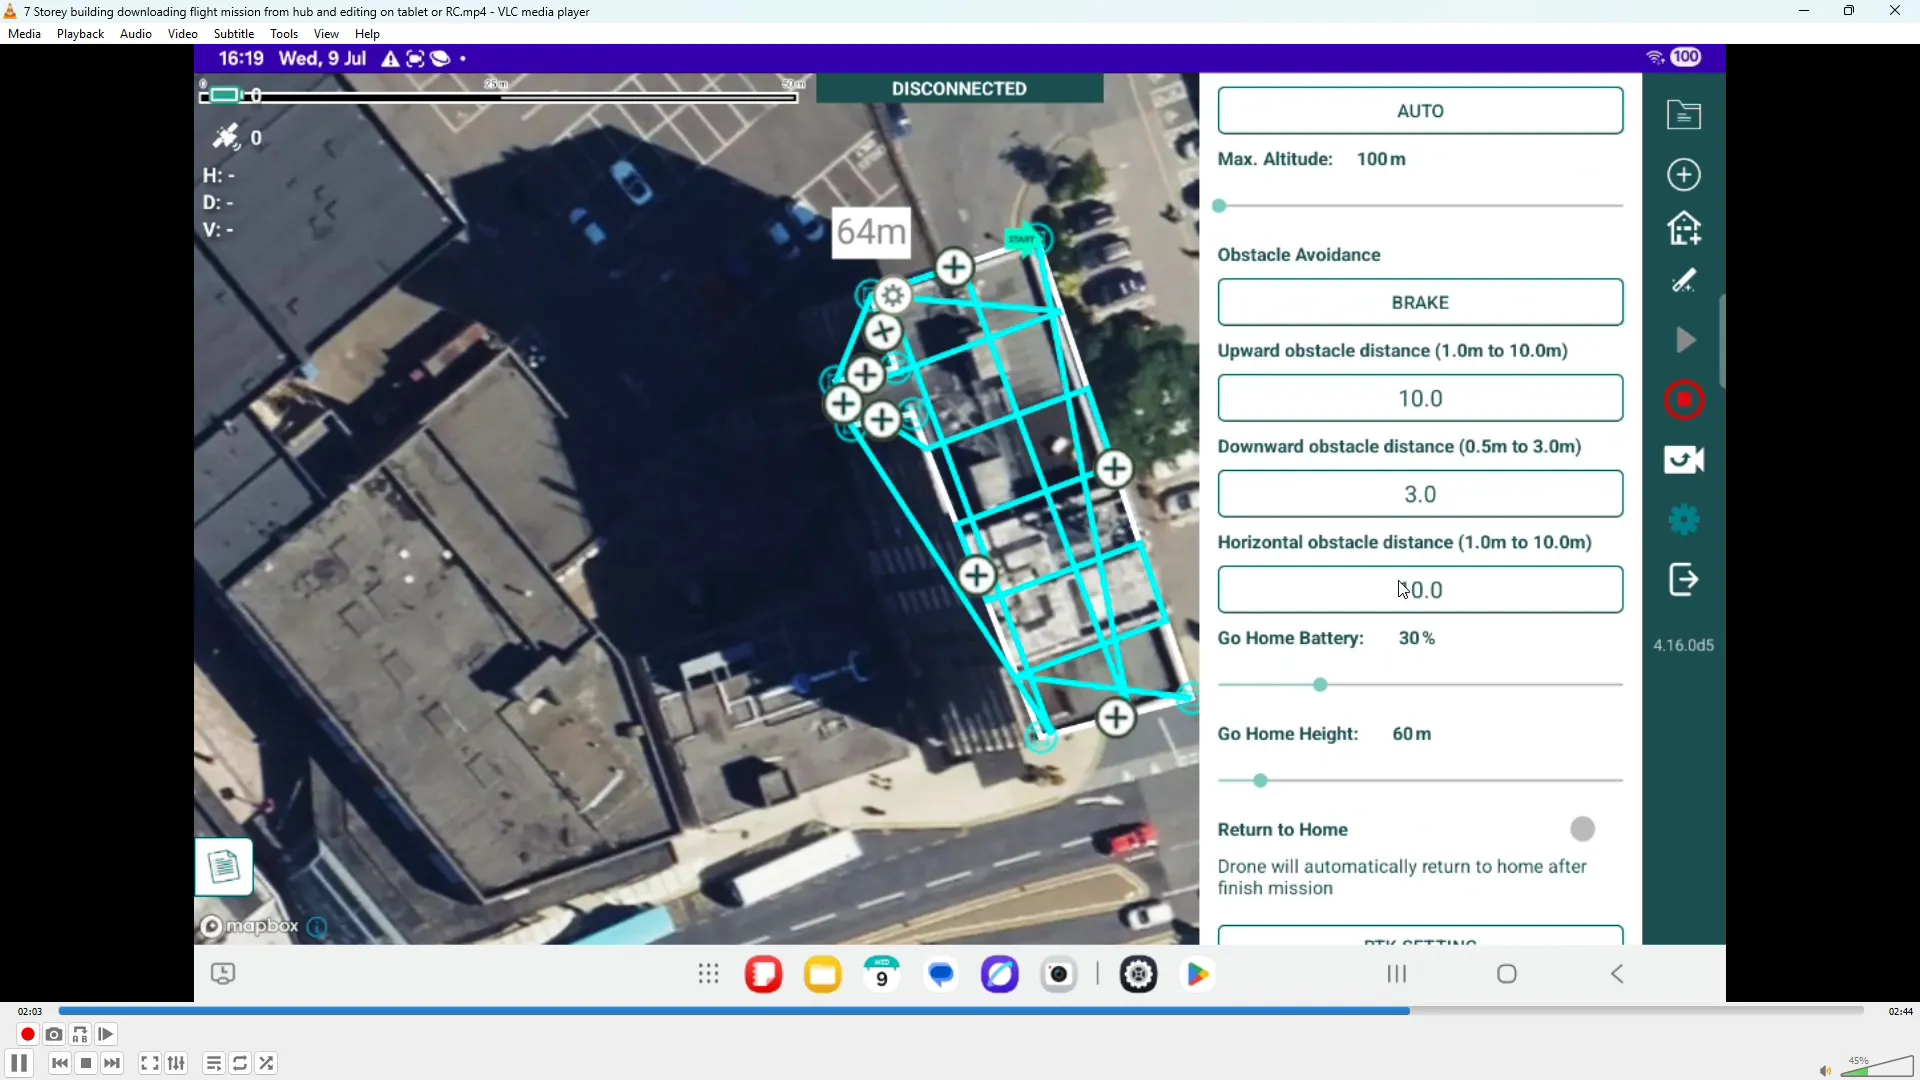Open the home point setup icon
Image resolution: width=1920 pixels, height=1080 pixels.
(1684, 228)
